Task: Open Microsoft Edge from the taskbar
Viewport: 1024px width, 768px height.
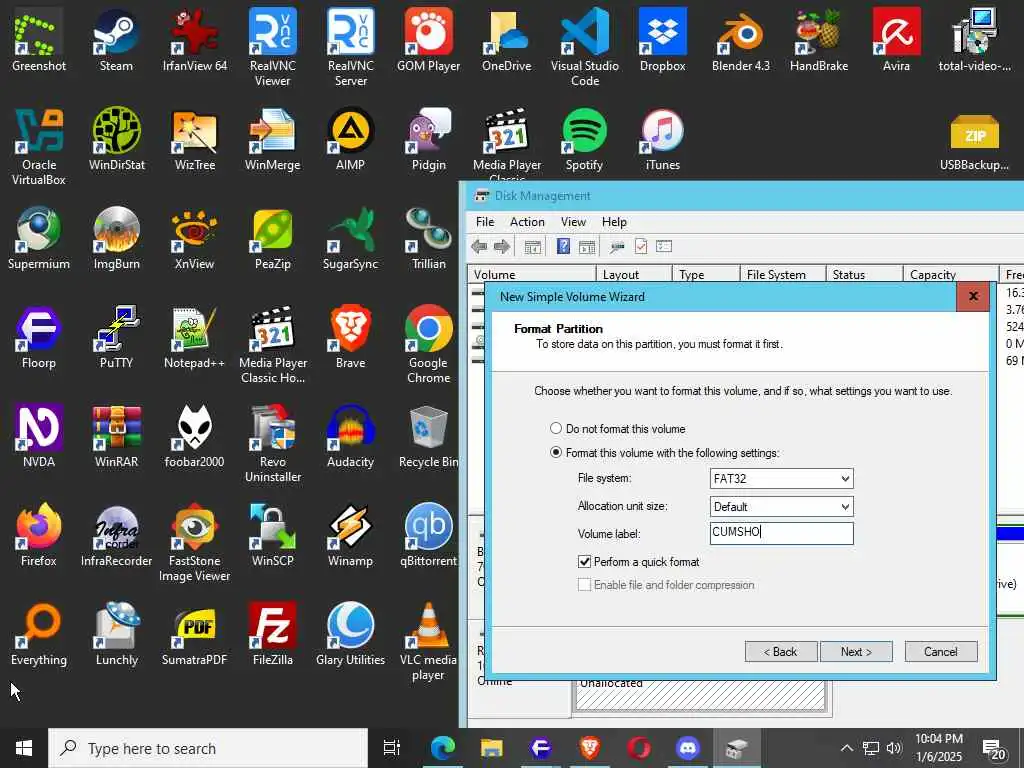Action: pos(442,748)
